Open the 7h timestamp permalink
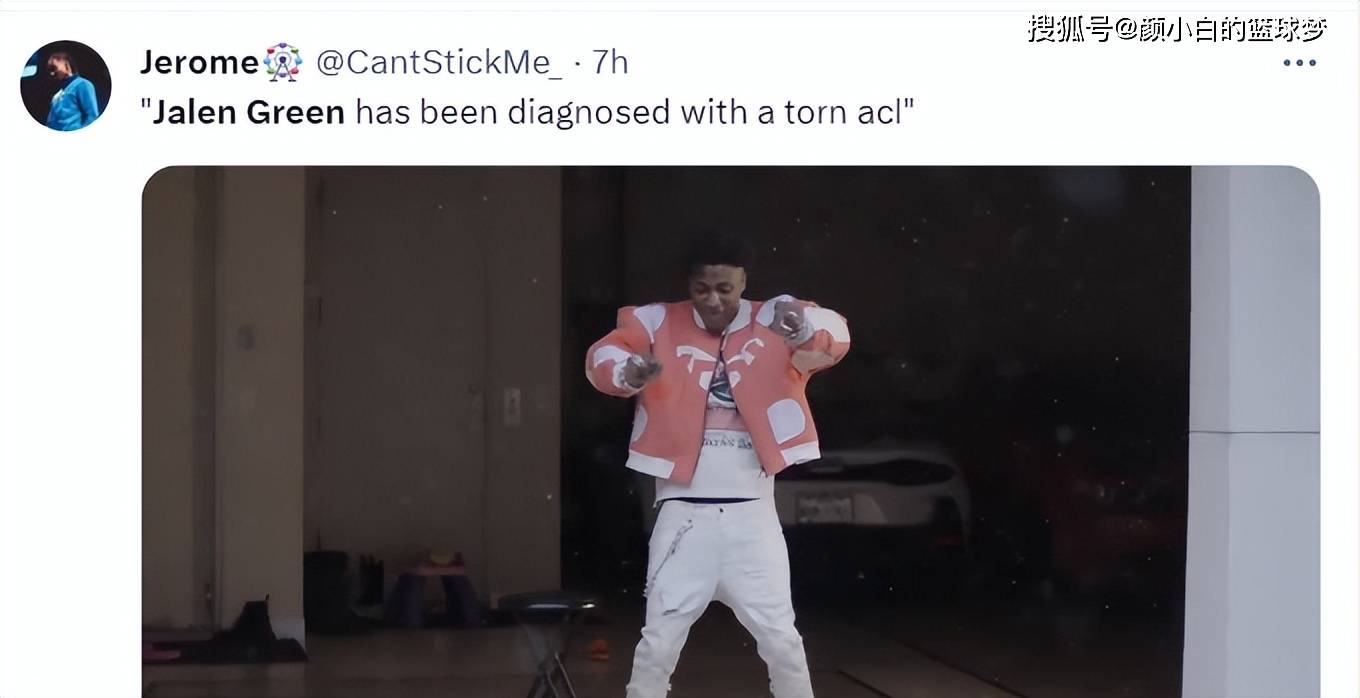The height and width of the screenshot is (698, 1360). (x=610, y=62)
